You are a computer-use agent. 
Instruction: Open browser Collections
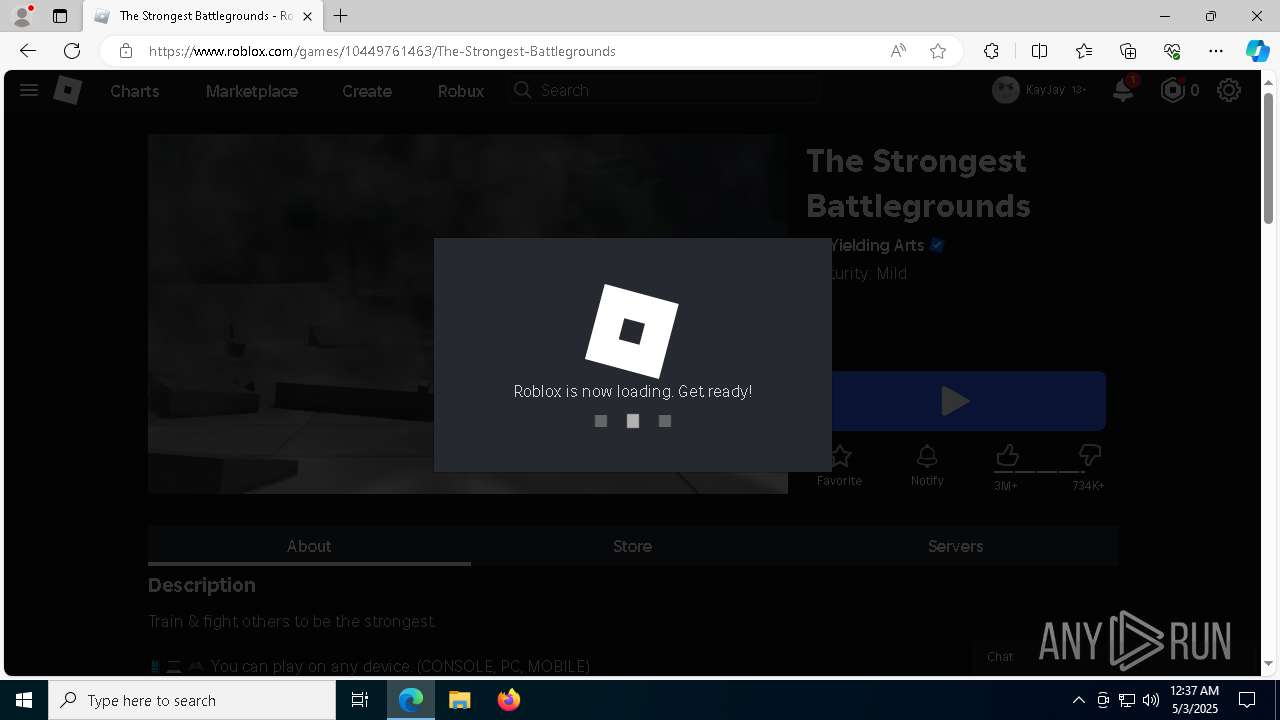pos(1128,51)
